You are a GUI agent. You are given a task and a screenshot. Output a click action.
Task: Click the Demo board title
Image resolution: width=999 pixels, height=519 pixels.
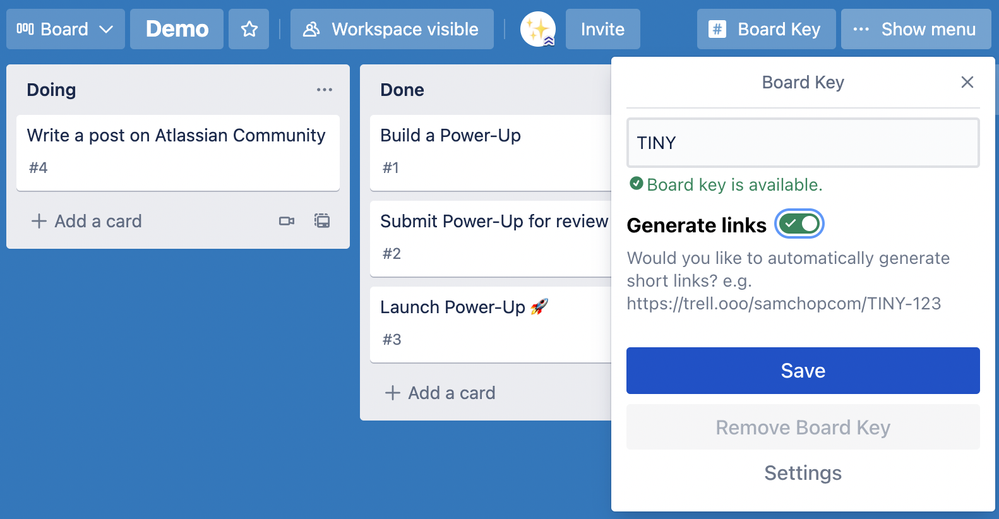coord(176,29)
